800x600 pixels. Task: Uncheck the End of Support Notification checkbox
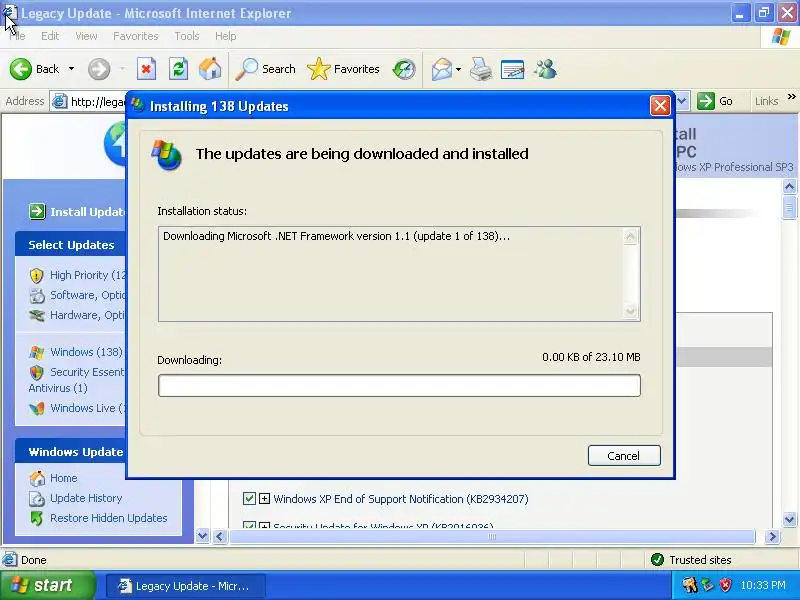[x=249, y=498]
